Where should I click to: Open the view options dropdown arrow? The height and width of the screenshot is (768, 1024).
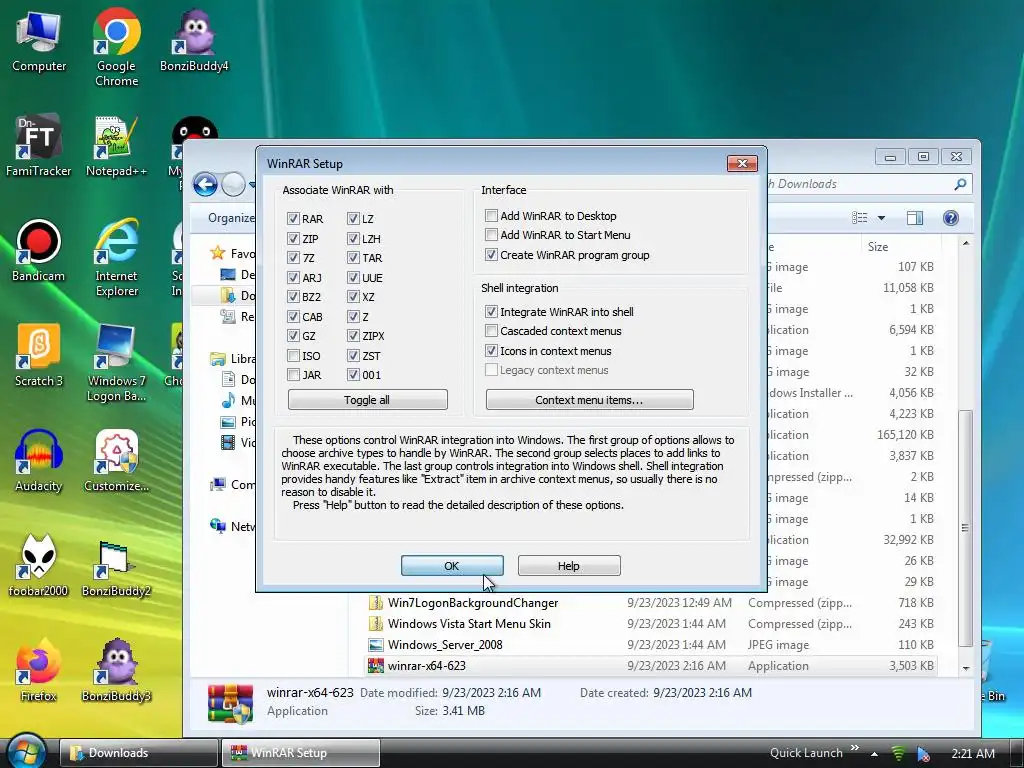tap(881, 218)
